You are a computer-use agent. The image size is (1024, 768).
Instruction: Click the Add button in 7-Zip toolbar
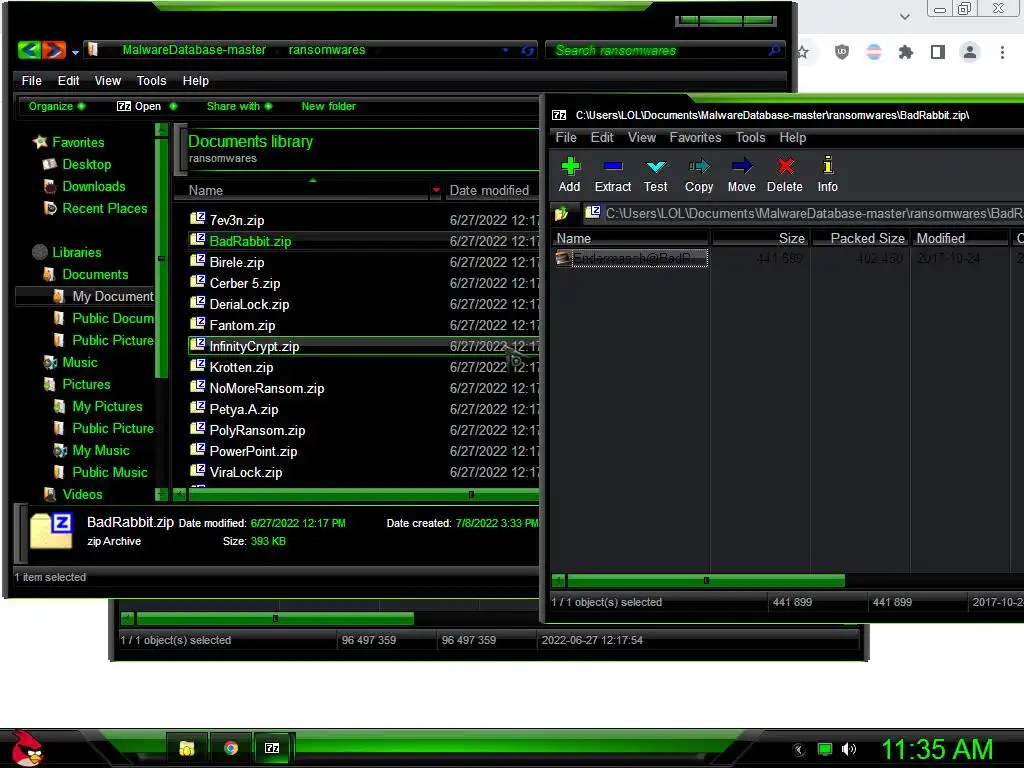pyautogui.click(x=570, y=174)
